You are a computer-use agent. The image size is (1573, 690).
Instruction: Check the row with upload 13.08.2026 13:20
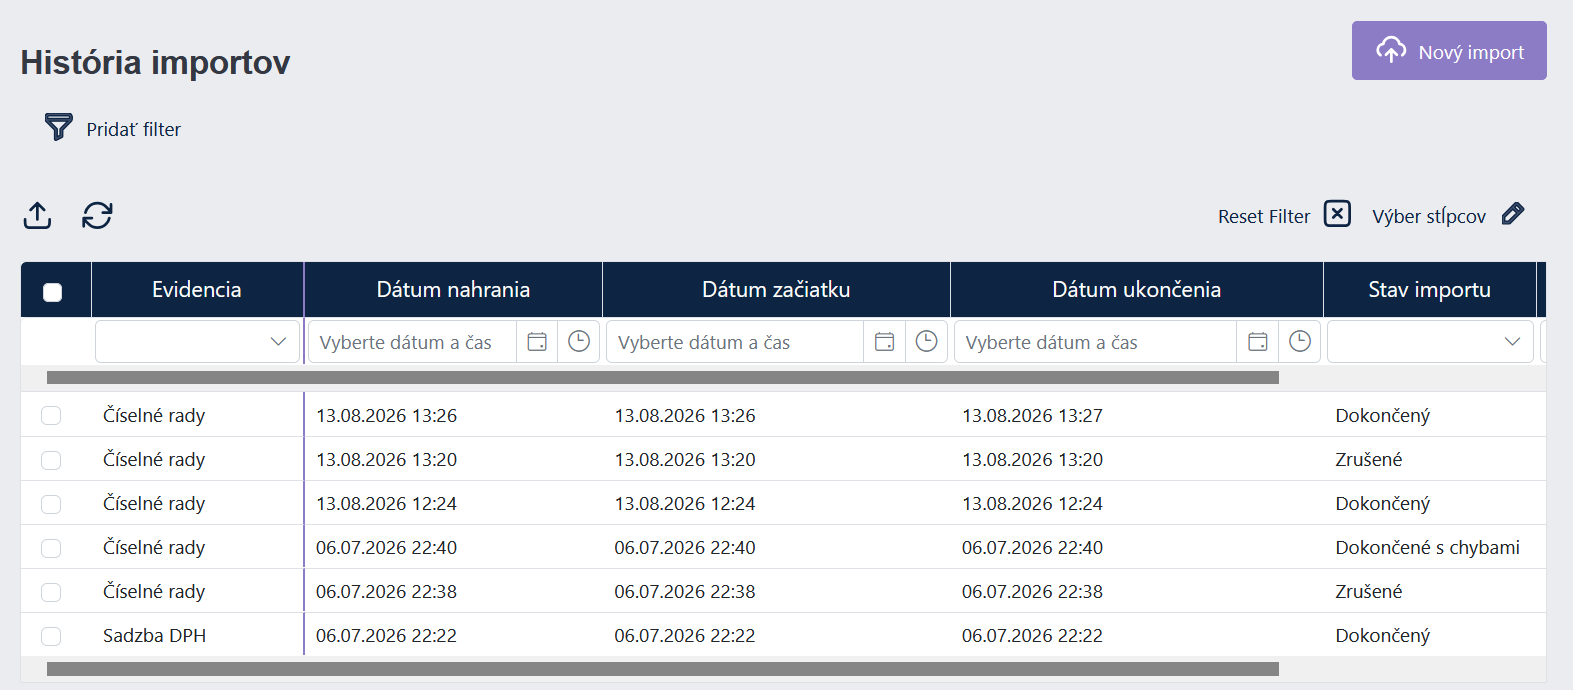click(51, 460)
